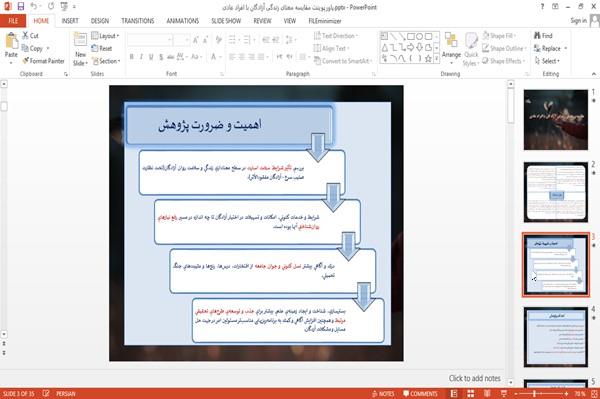
Task: Click the Reset slide button
Action: 102,48
